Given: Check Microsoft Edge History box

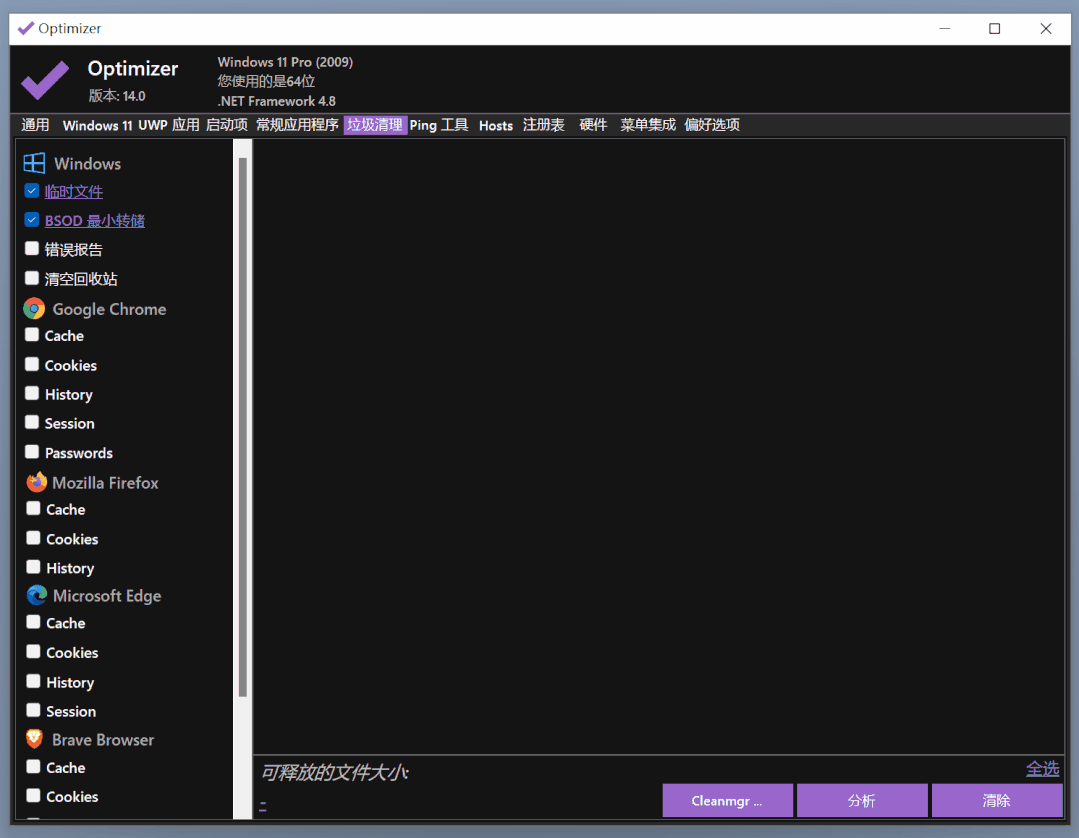Looking at the screenshot, I should click(33, 680).
